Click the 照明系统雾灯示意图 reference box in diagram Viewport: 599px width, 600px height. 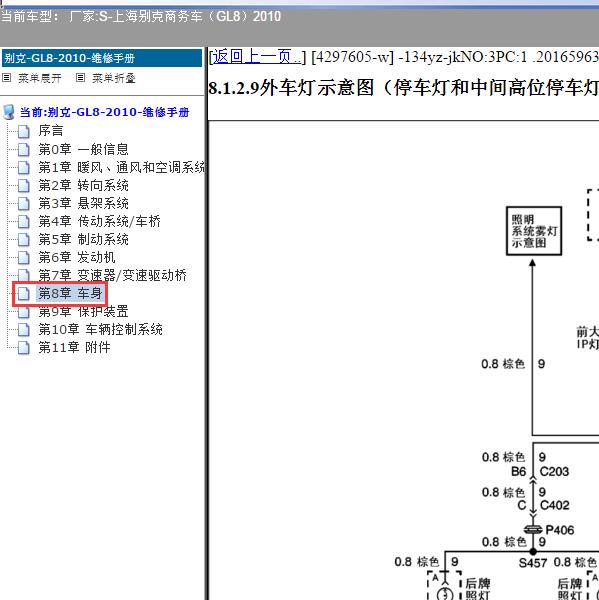(534, 231)
